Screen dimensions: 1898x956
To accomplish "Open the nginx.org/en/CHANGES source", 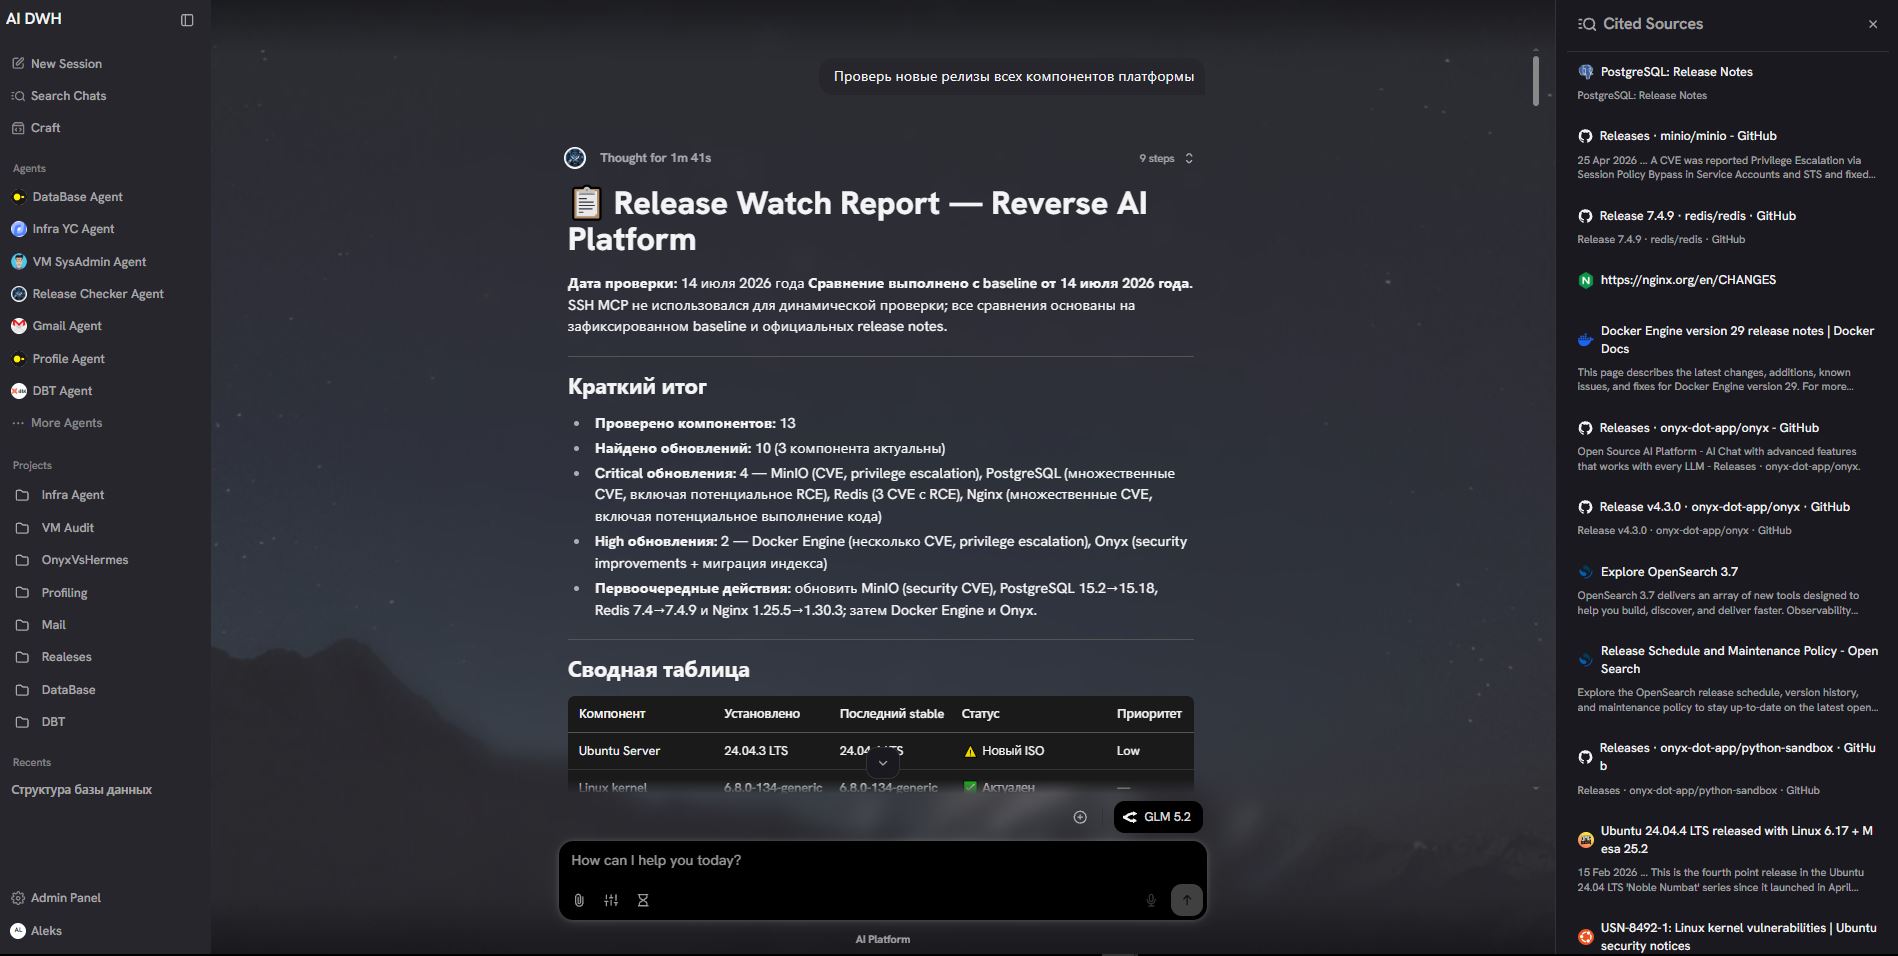I will pyautogui.click(x=1688, y=280).
